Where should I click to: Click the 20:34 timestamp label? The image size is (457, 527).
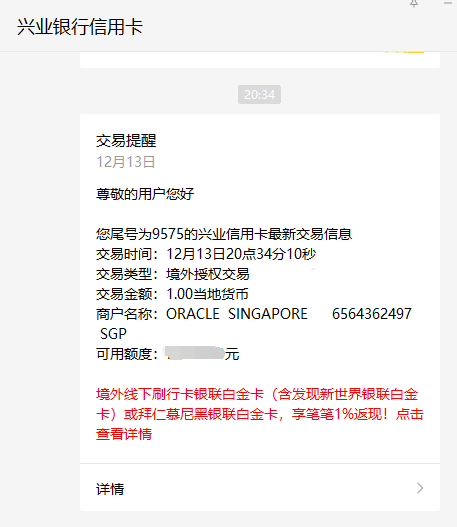[259, 94]
